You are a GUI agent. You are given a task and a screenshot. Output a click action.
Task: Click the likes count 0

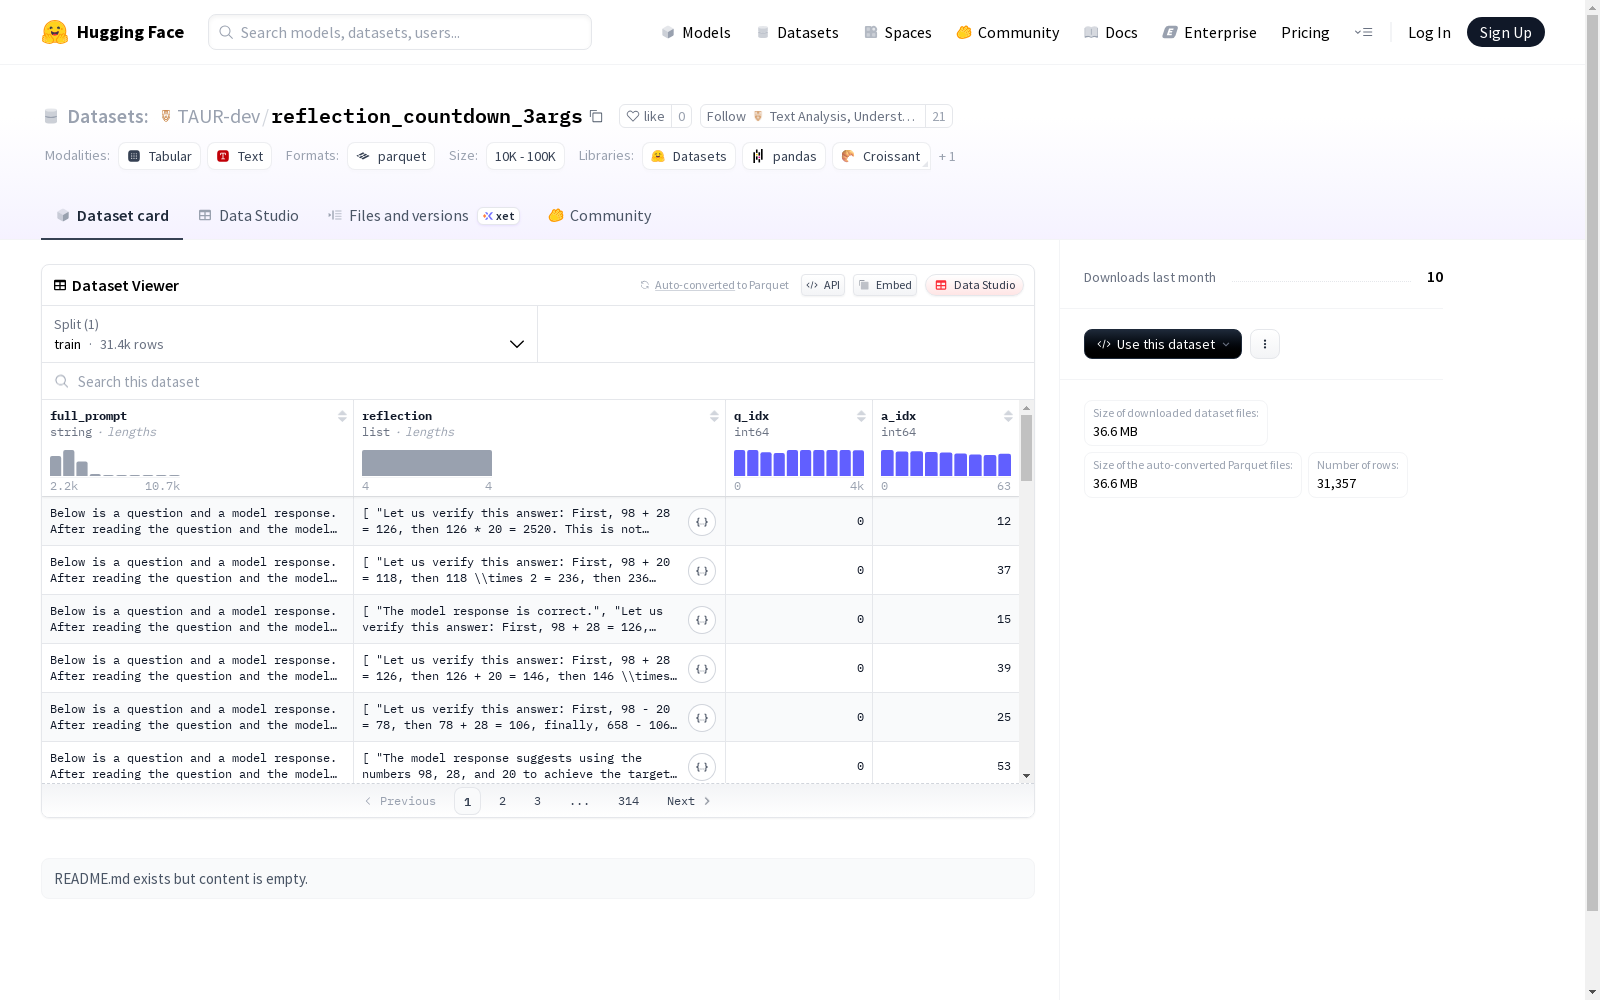pyautogui.click(x=682, y=116)
